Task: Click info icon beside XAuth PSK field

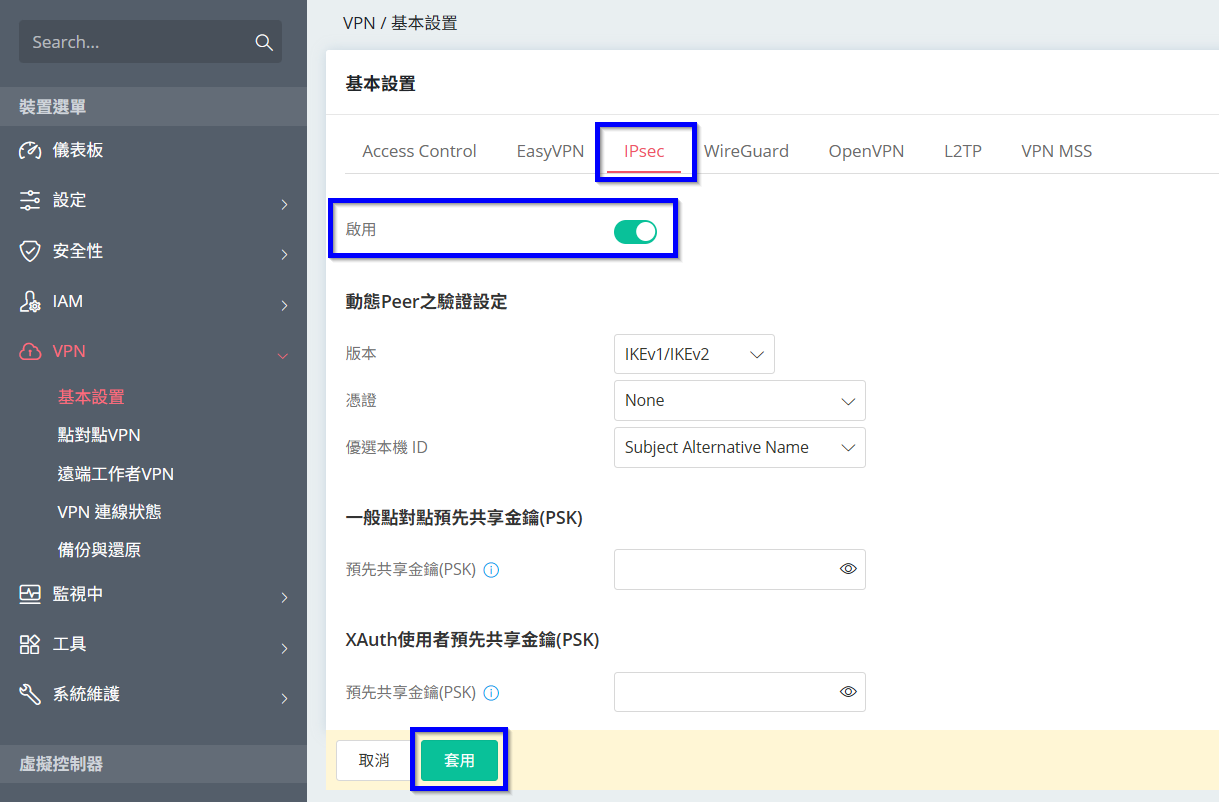Action: (x=491, y=692)
